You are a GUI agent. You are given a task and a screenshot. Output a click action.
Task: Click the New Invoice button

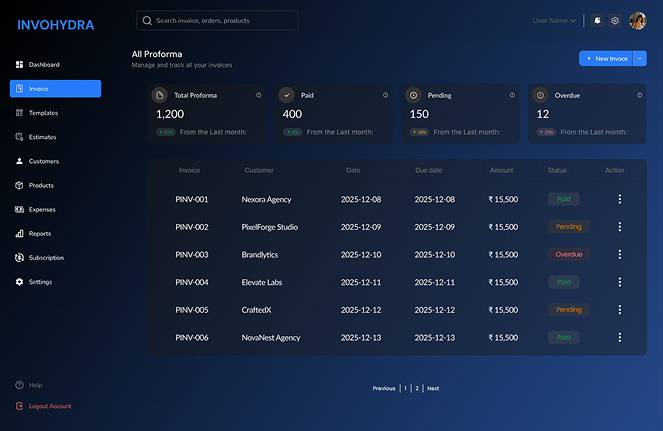[x=606, y=58]
